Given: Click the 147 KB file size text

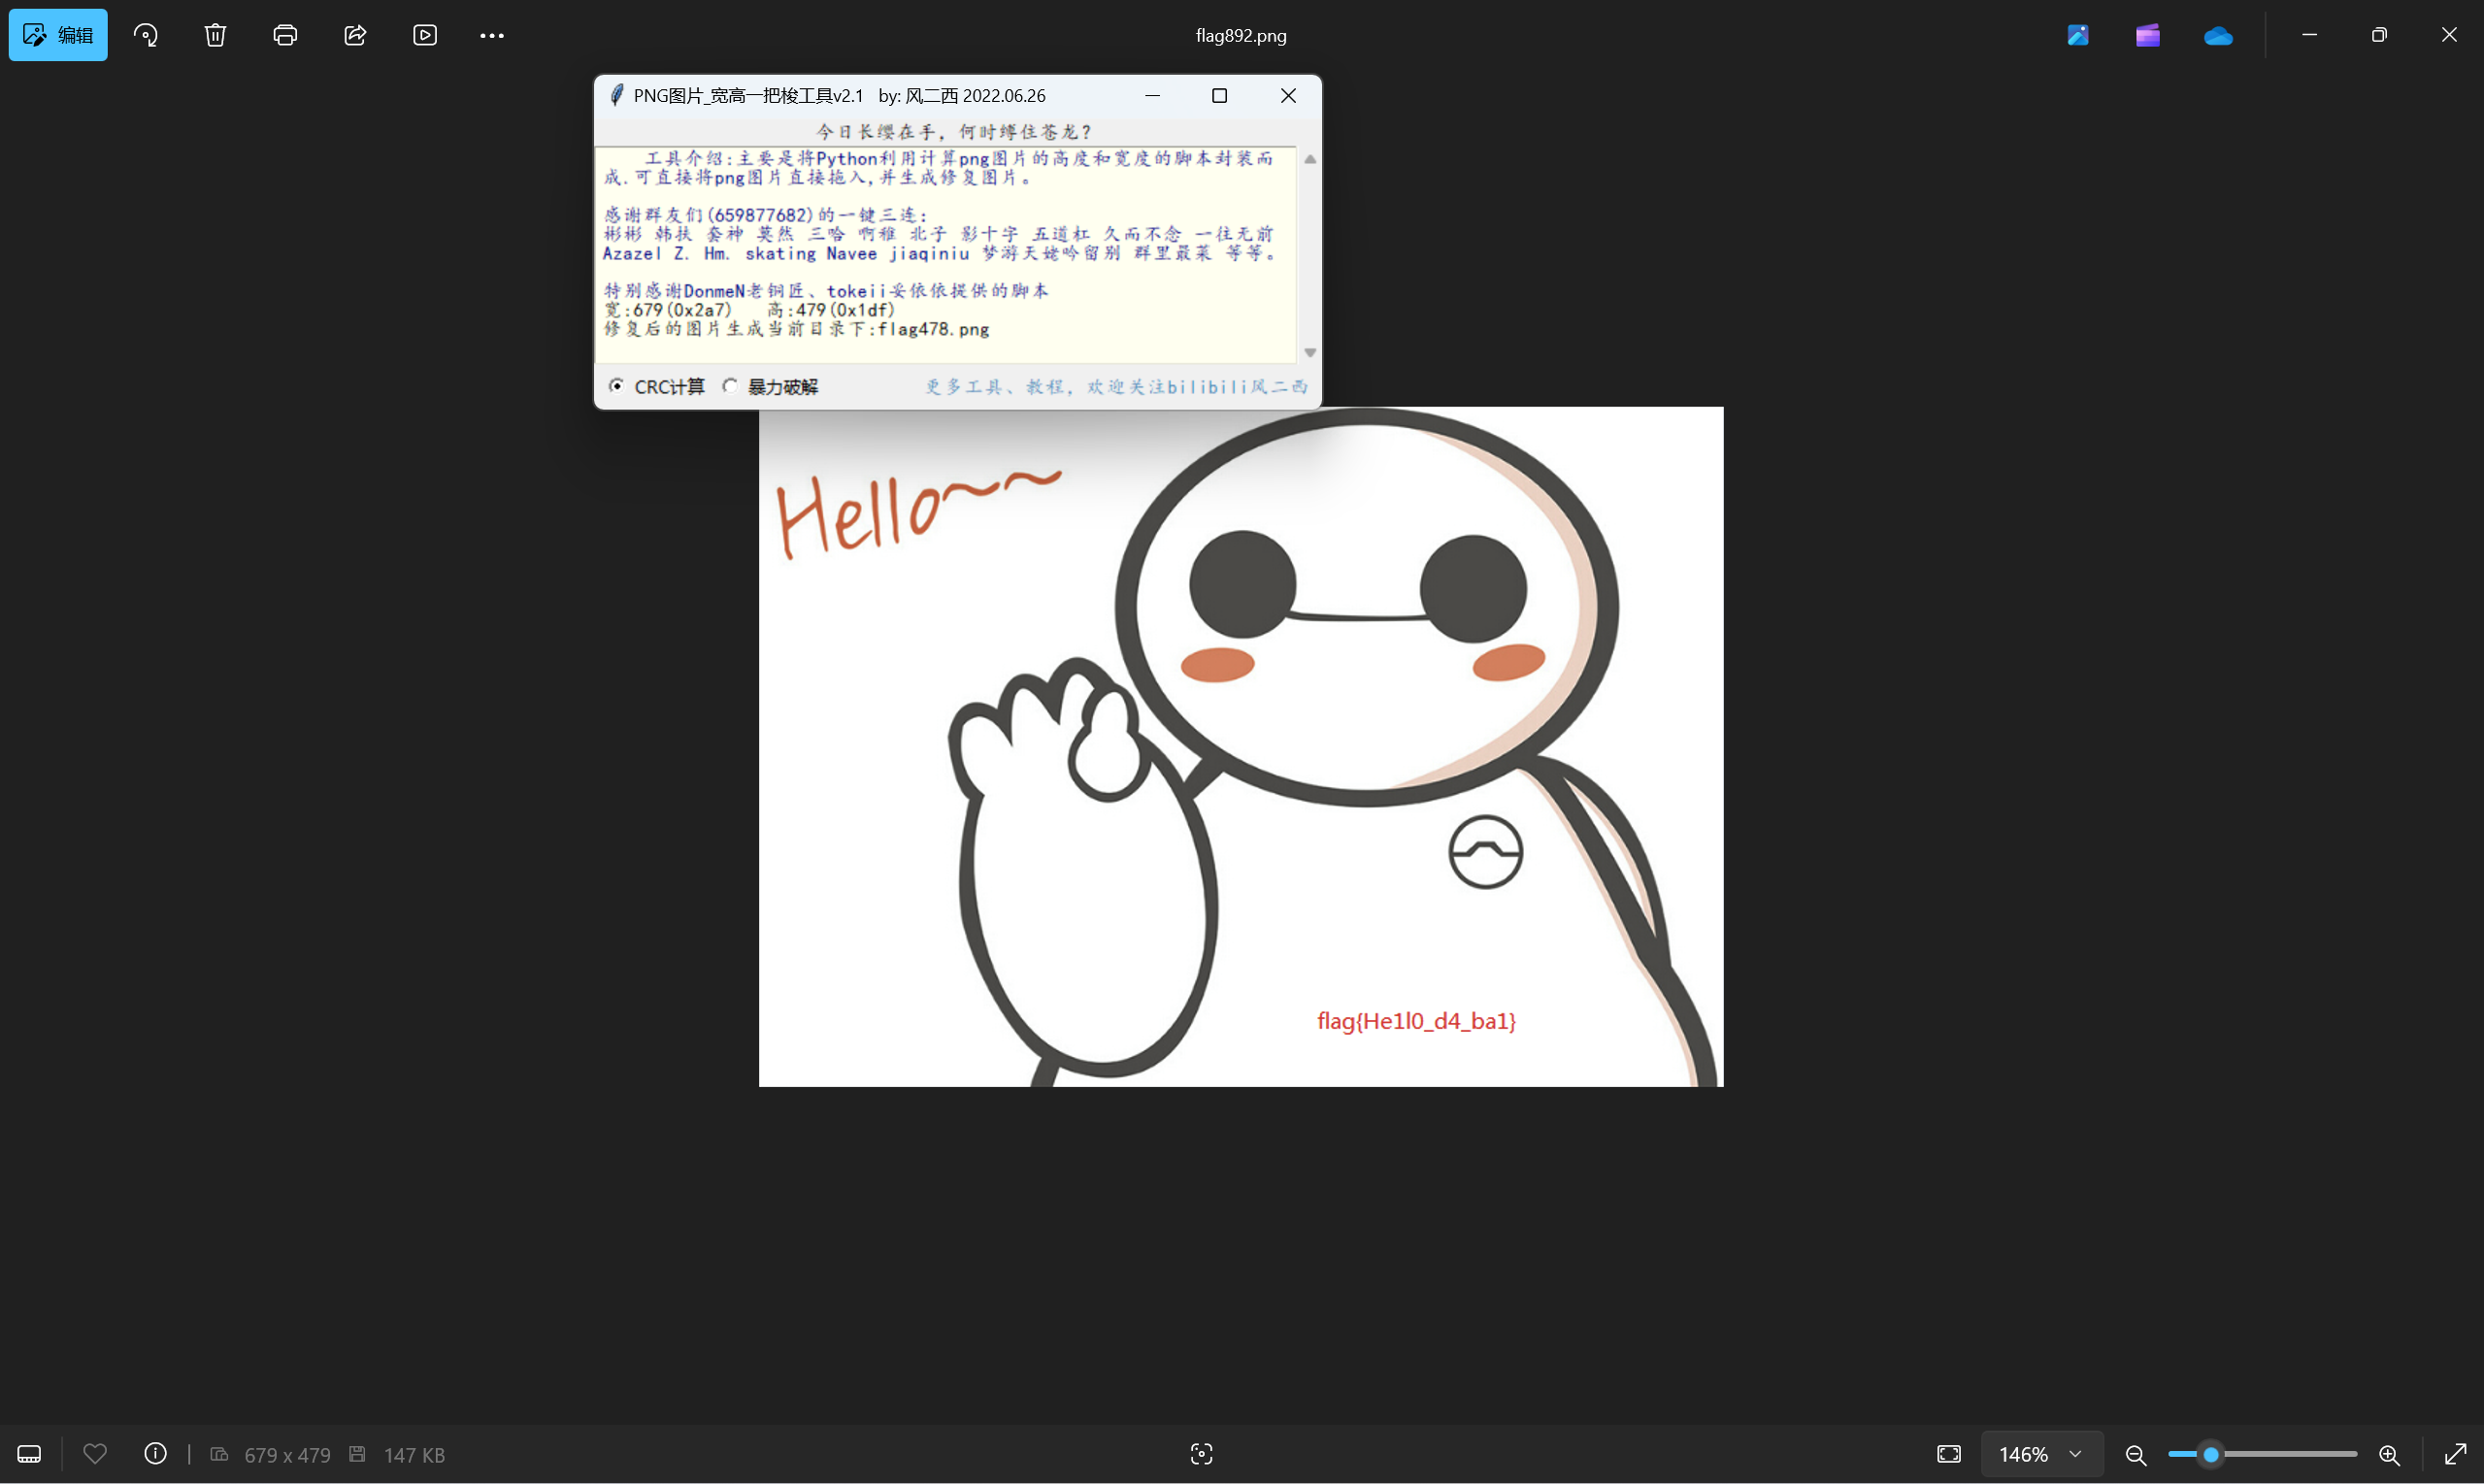Looking at the screenshot, I should 414,1455.
